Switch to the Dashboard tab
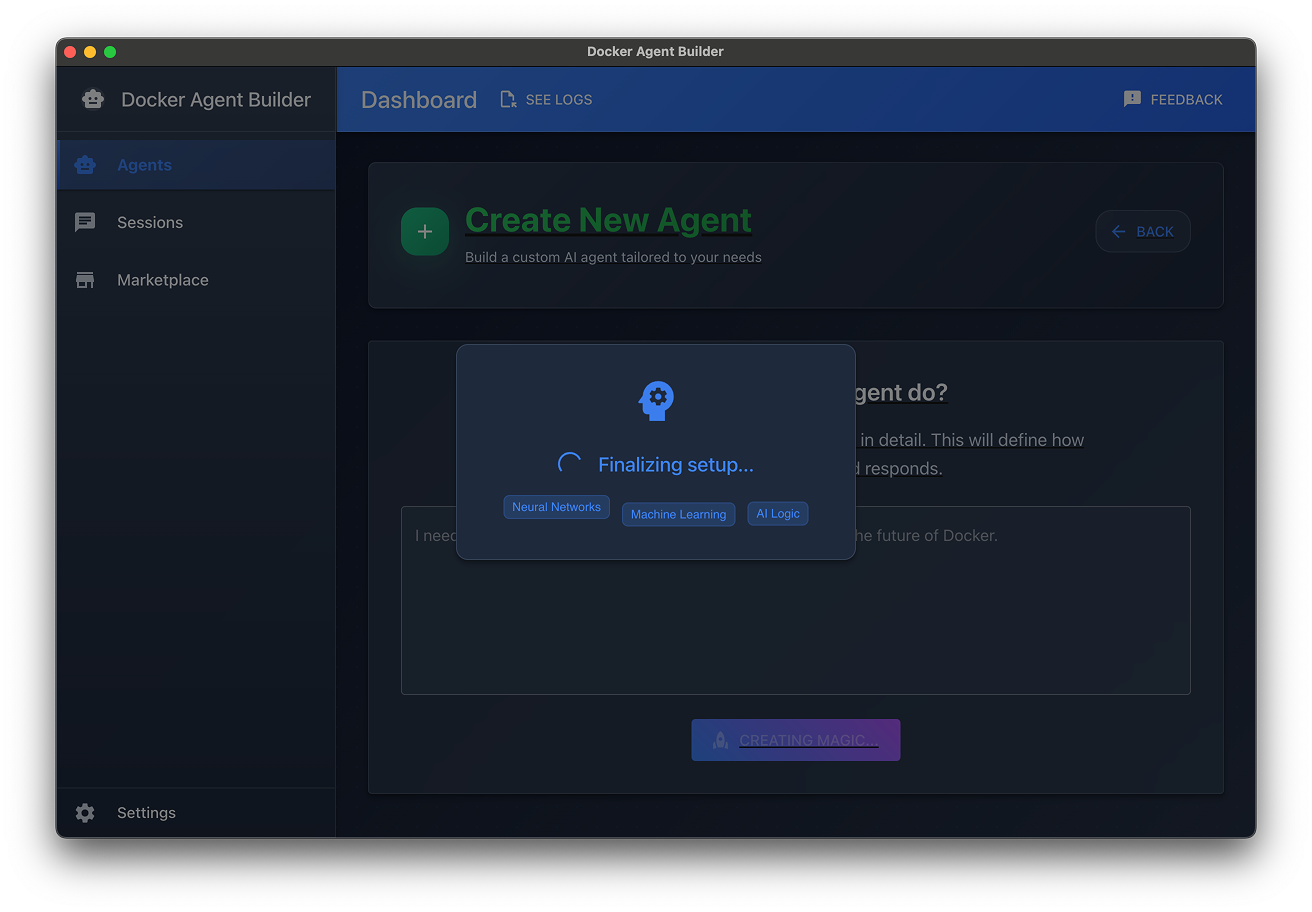1312x912 pixels. click(418, 99)
